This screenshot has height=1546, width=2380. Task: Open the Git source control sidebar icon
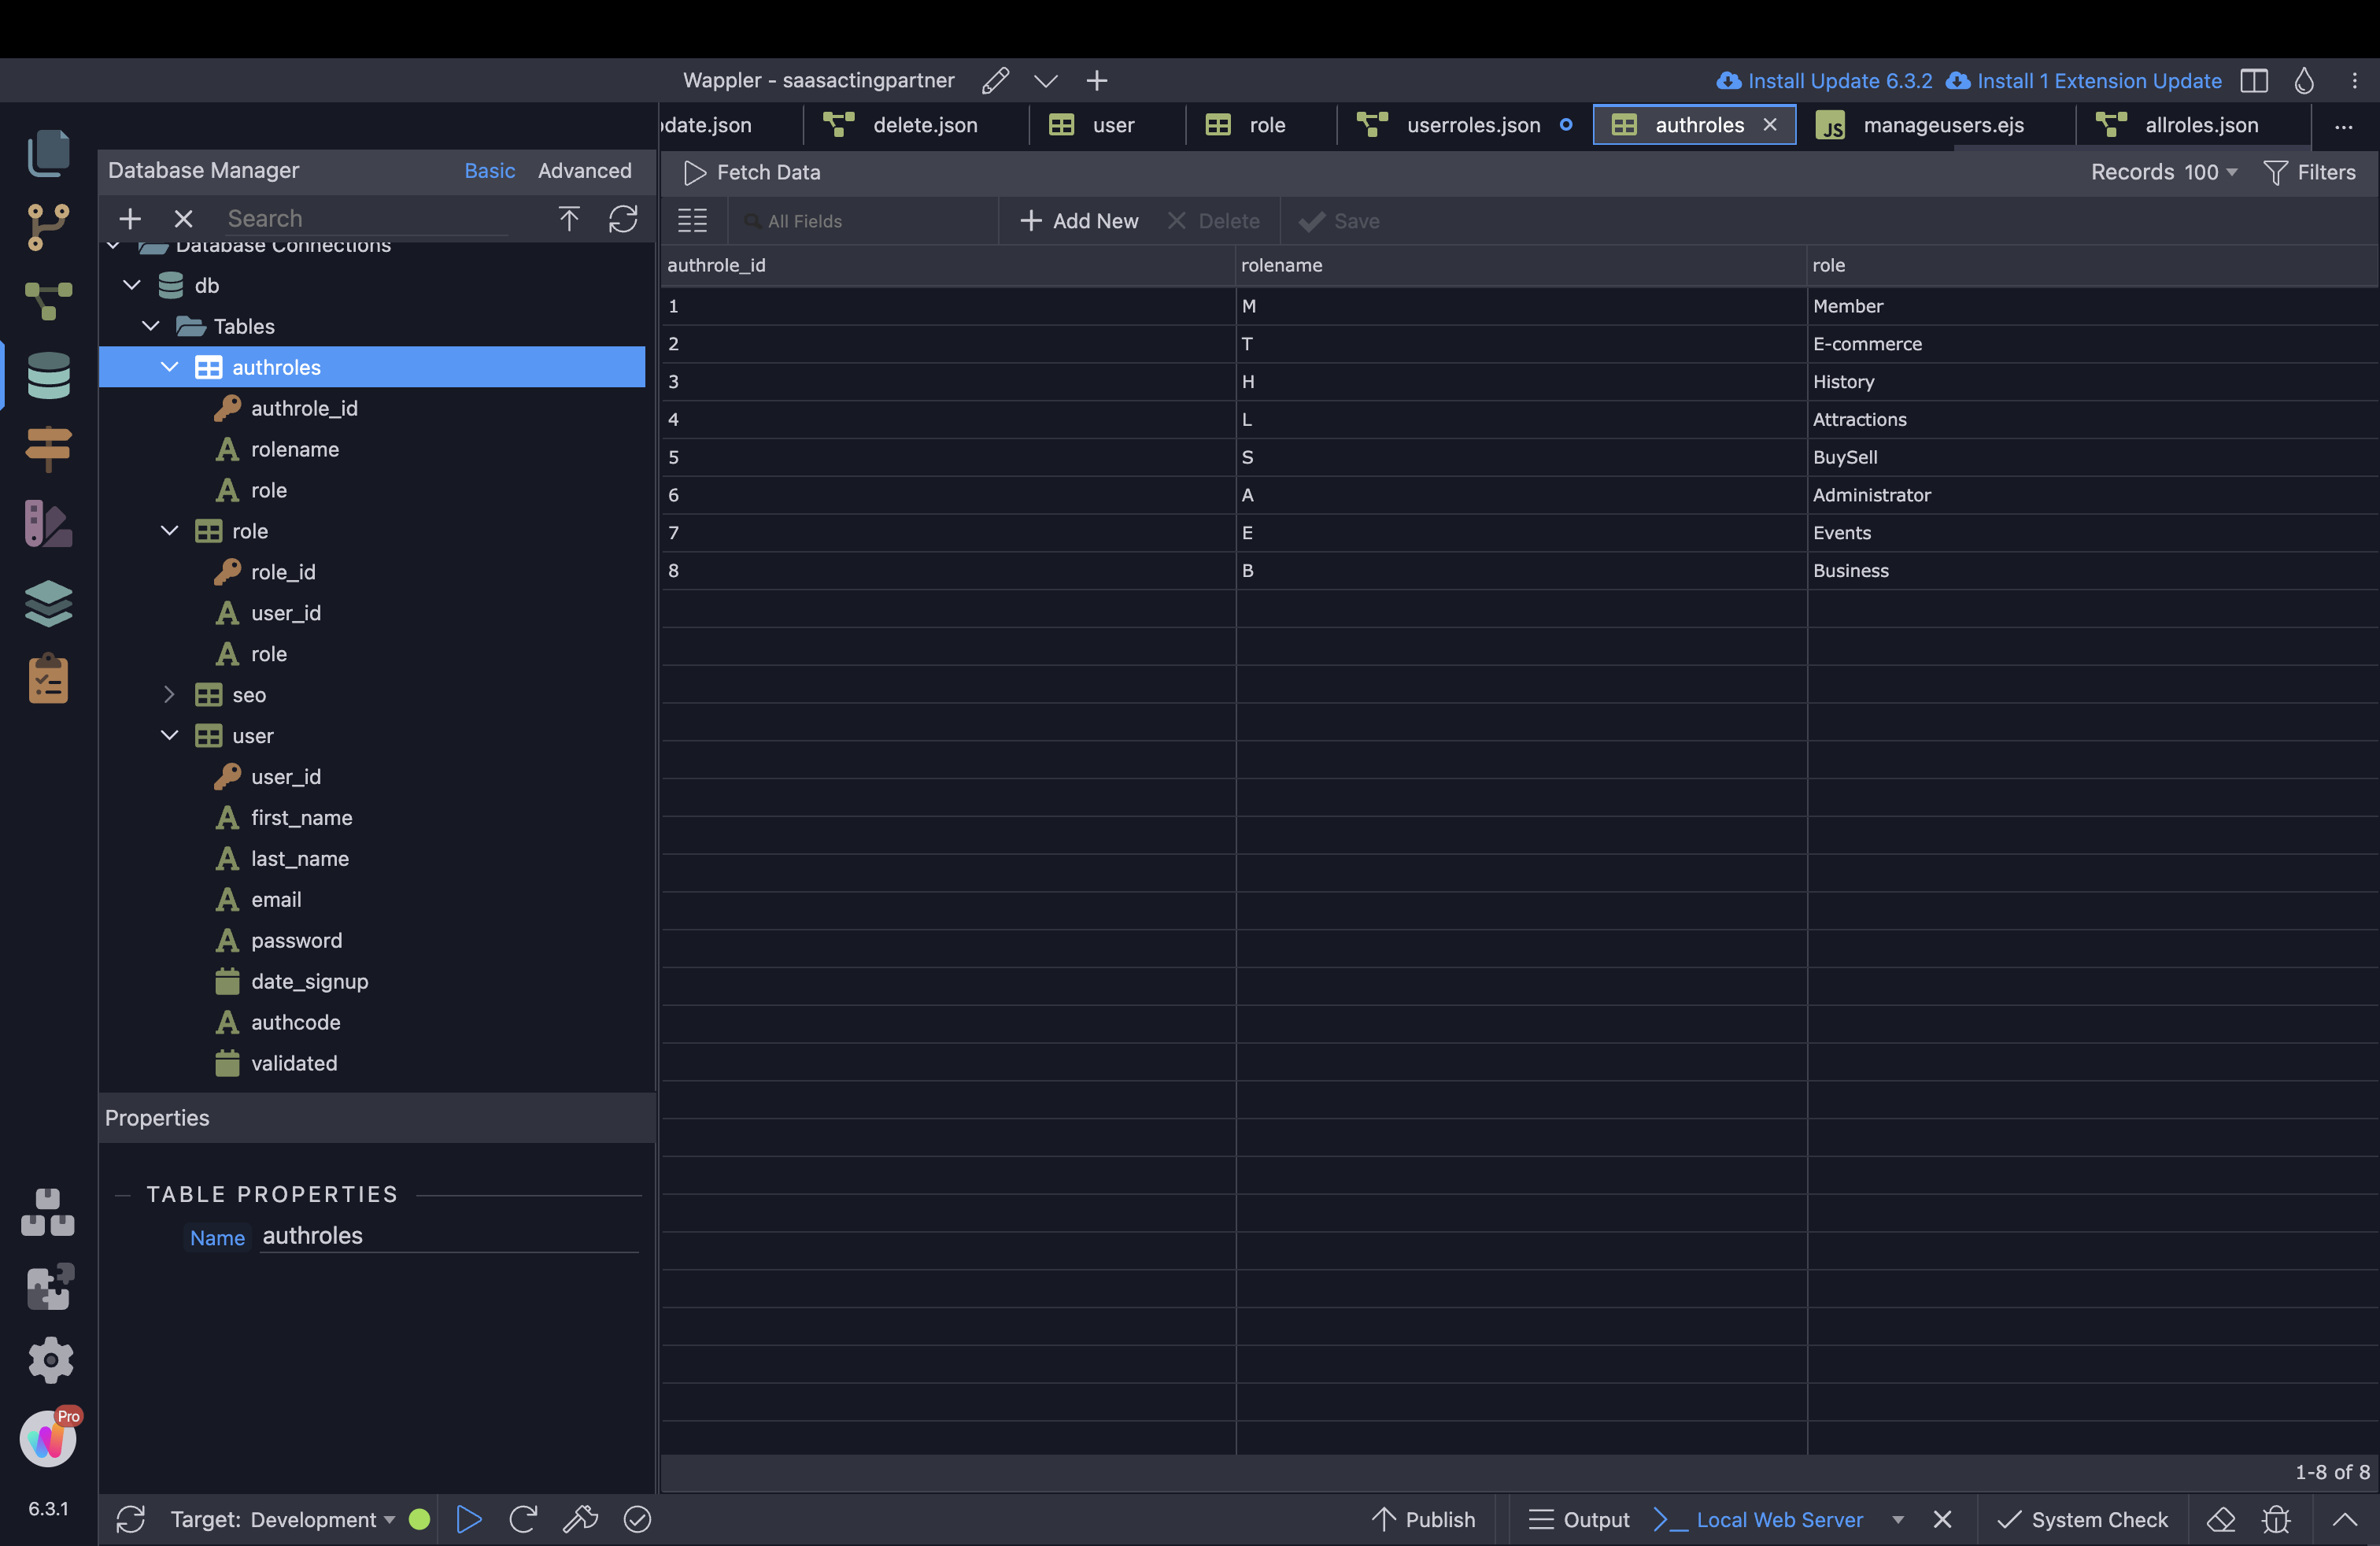click(x=48, y=227)
